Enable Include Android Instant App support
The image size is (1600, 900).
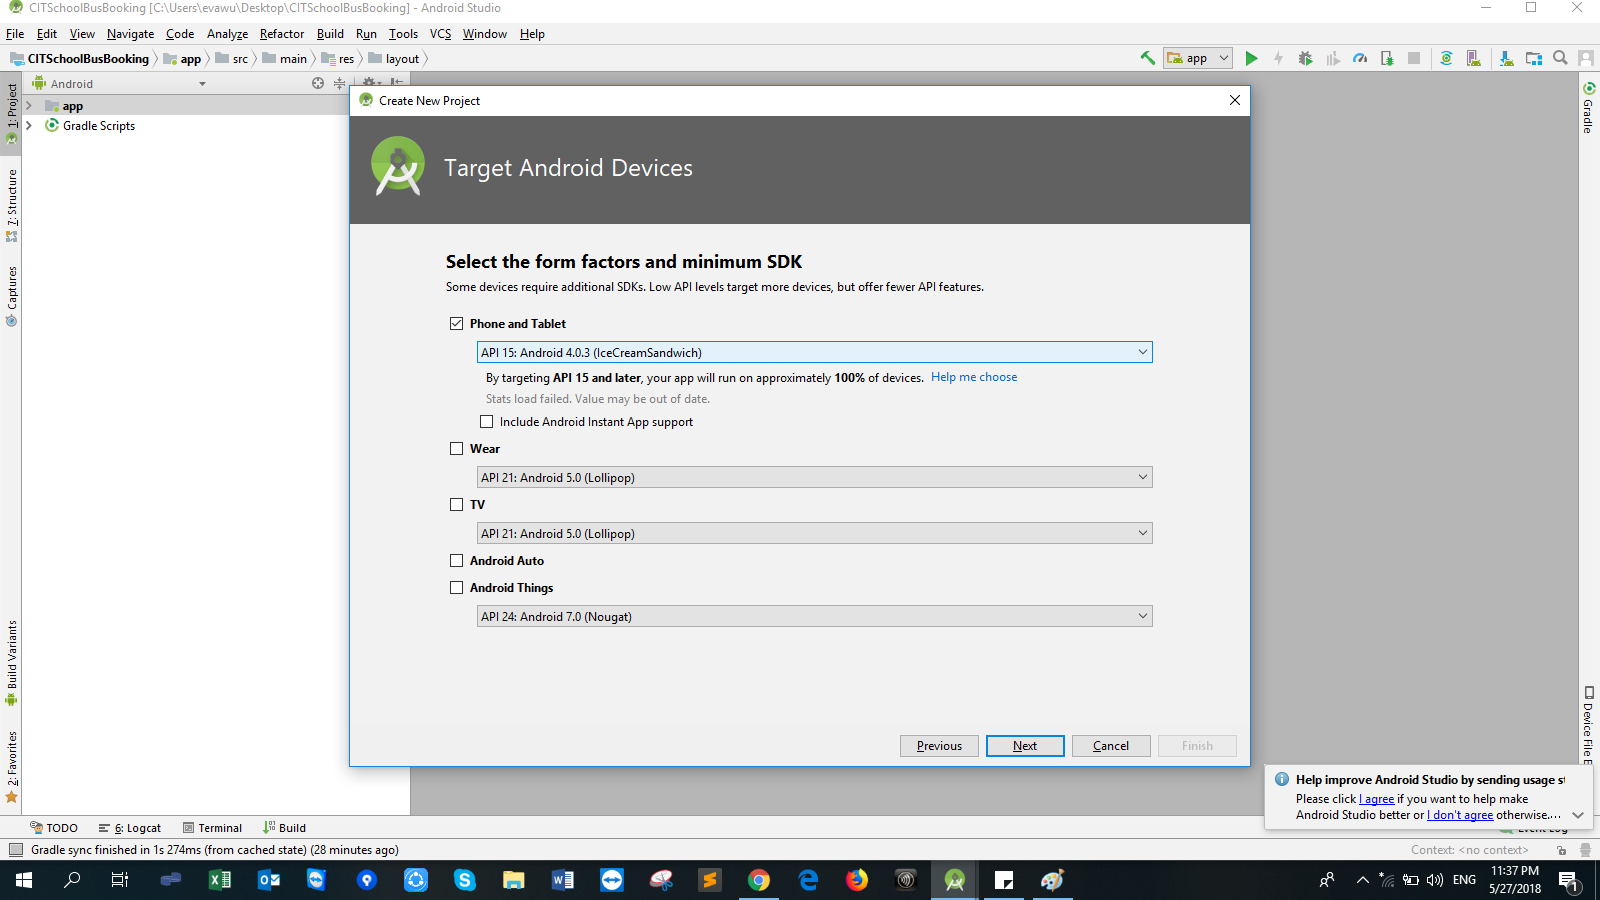pyautogui.click(x=487, y=422)
